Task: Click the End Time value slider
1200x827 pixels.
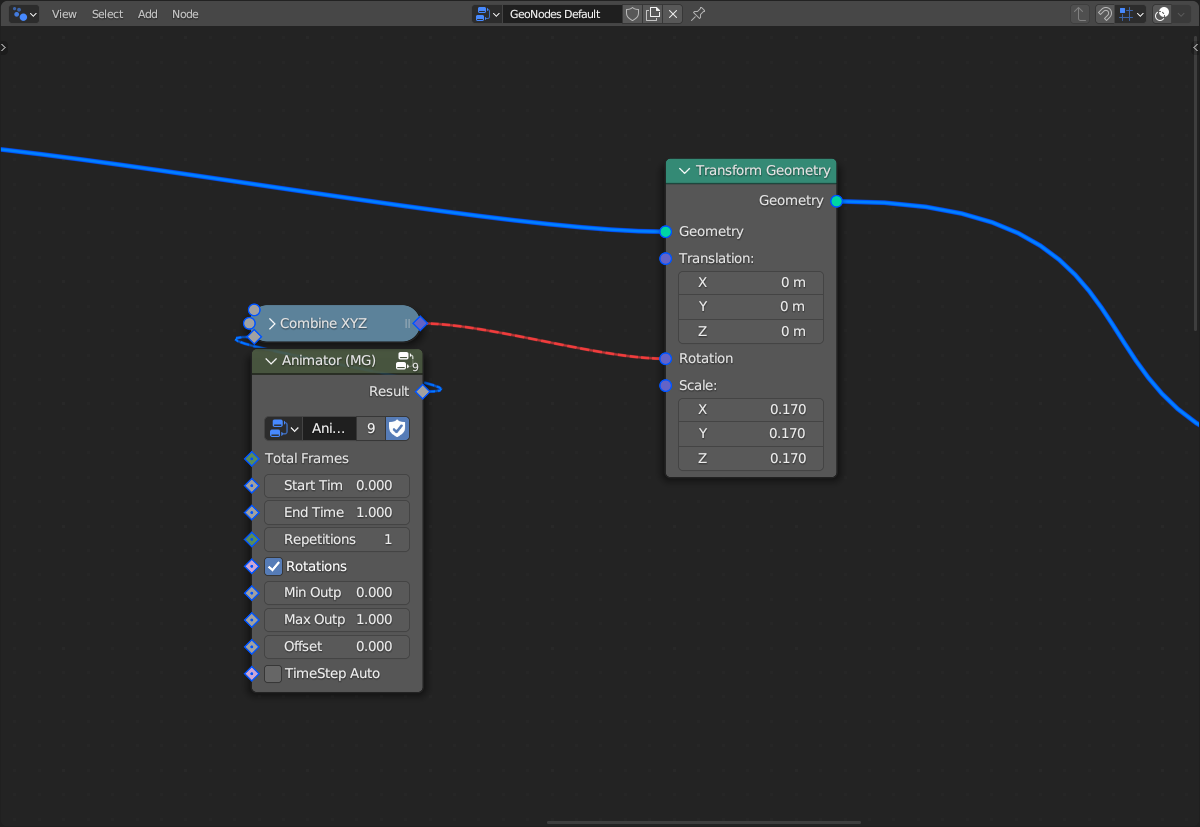Action: pyautogui.click(x=337, y=512)
